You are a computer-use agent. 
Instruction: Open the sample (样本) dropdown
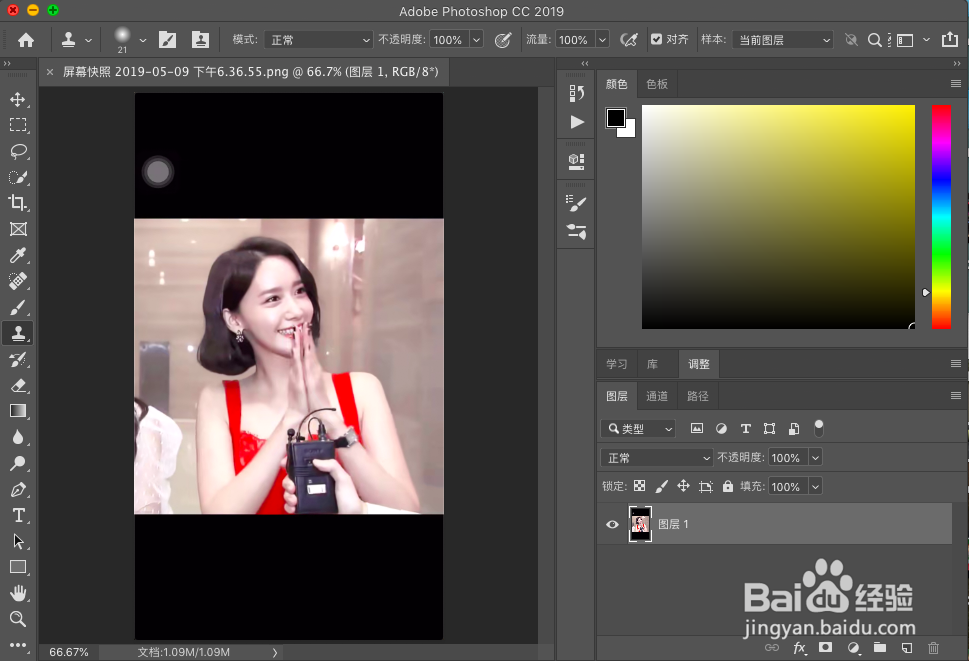[x=783, y=40]
